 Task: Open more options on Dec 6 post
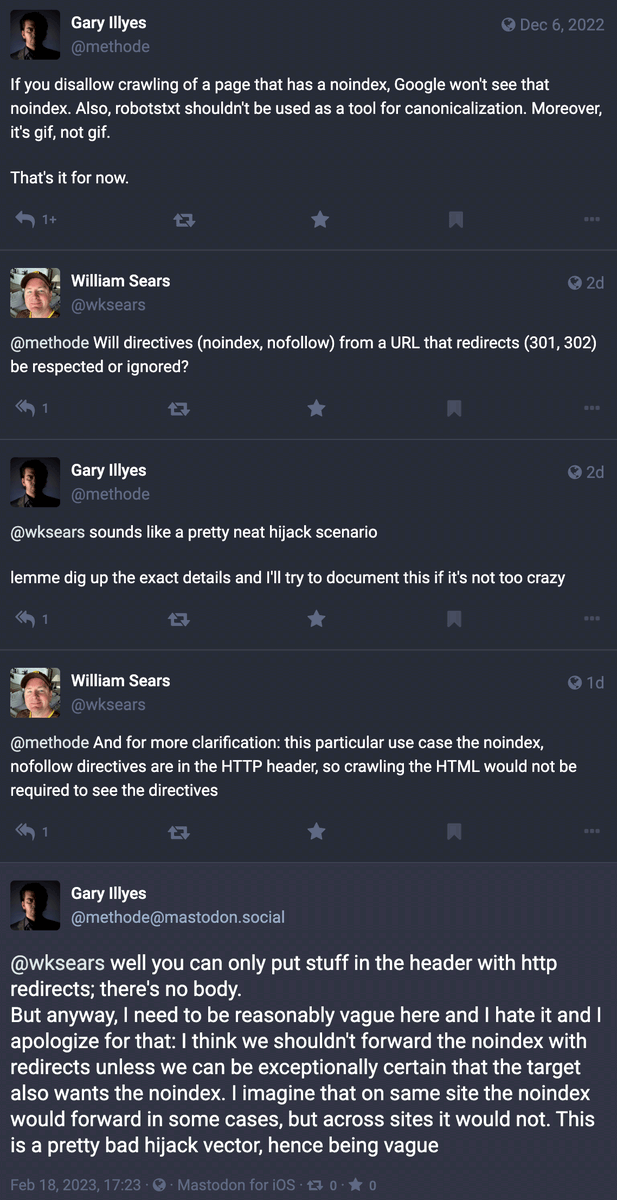click(x=592, y=219)
